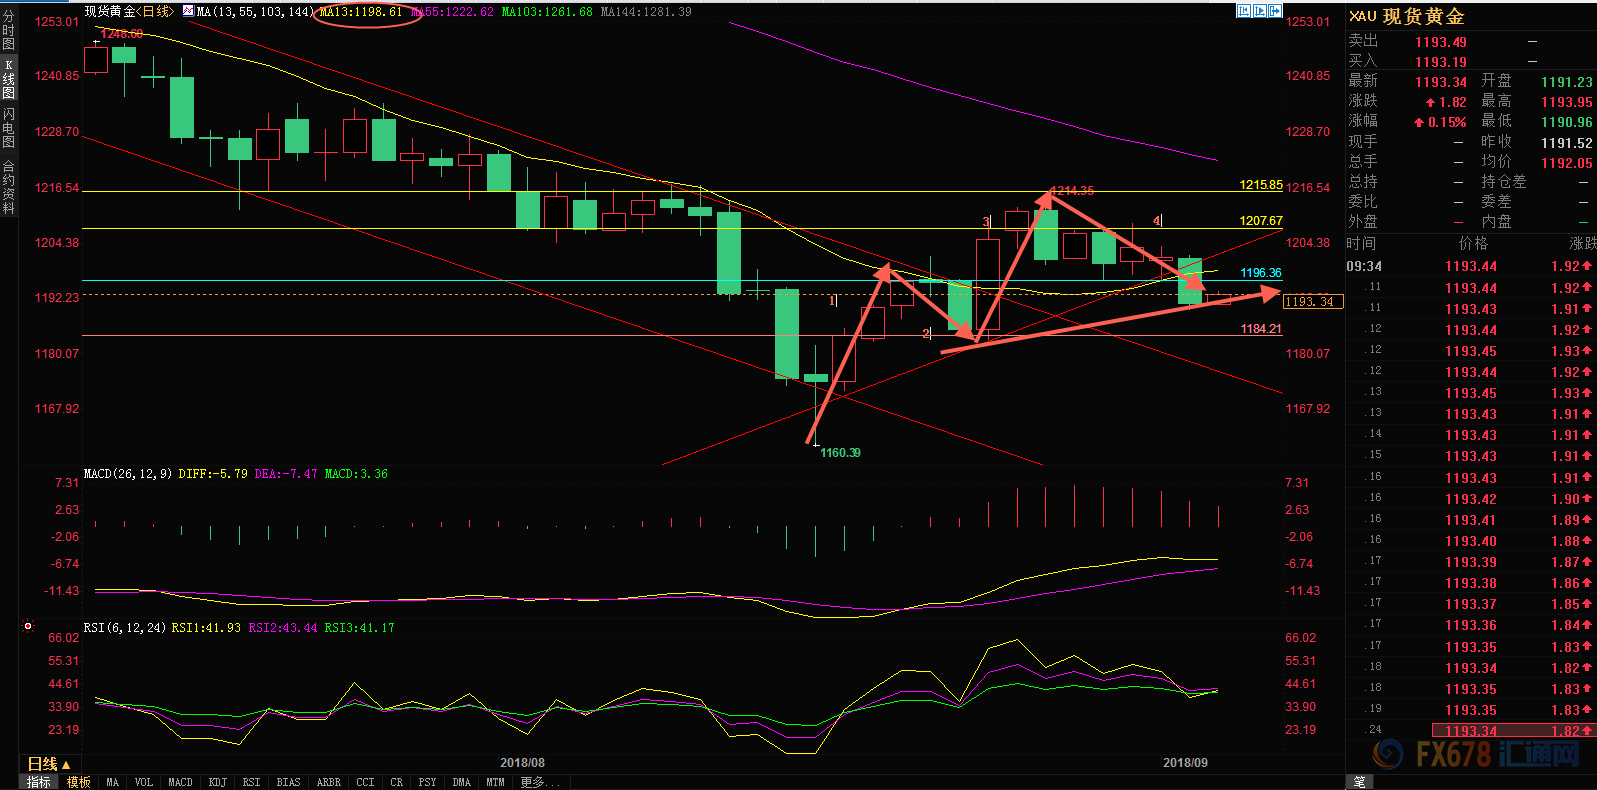
Task: Choose the CCI indicator tab
Action: tap(365, 782)
